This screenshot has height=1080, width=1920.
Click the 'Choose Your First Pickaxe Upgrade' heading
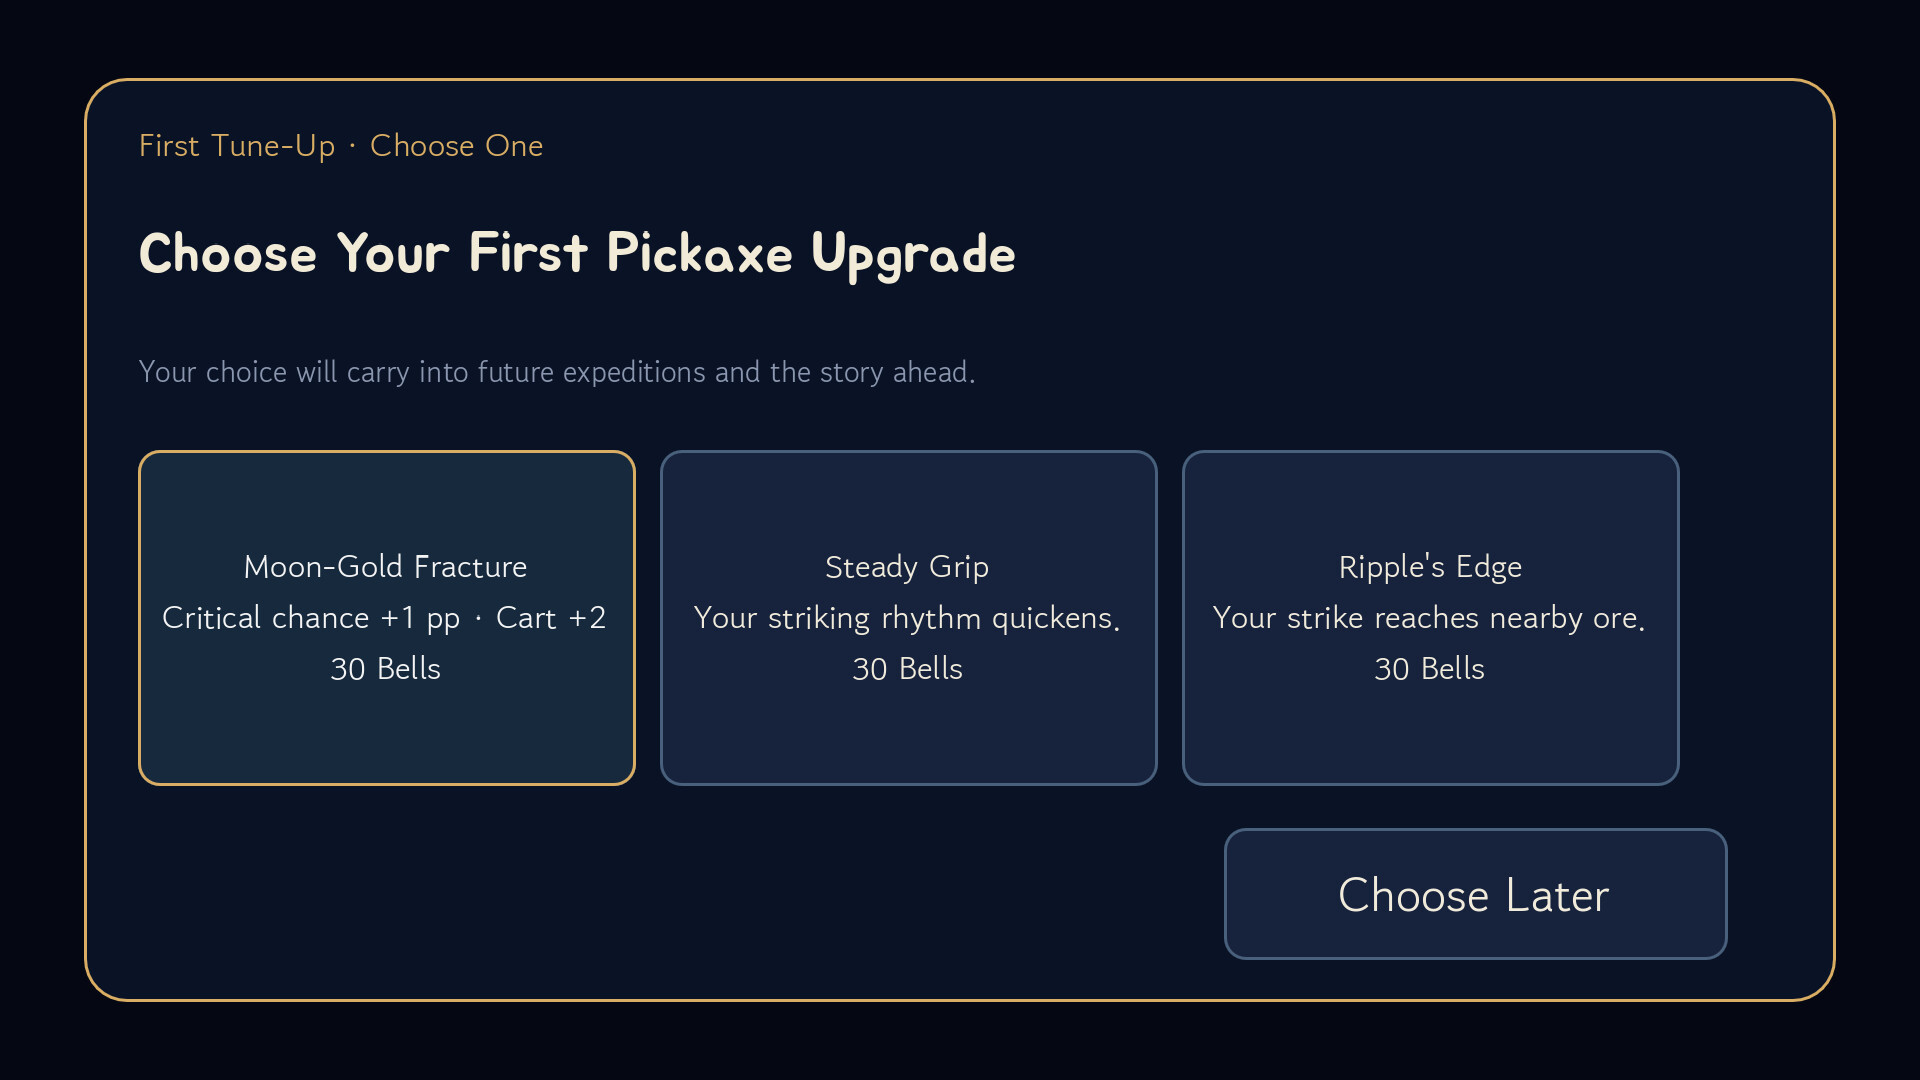point(577,254)
